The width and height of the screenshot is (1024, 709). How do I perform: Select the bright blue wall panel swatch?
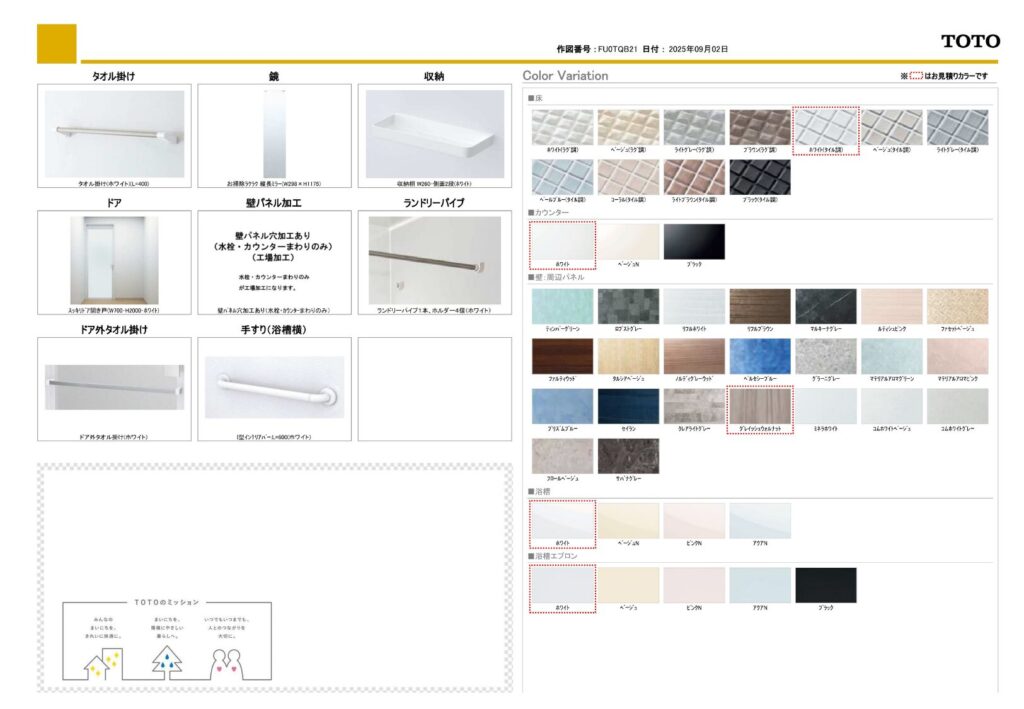pyautogui.click(x=759, y=356)
